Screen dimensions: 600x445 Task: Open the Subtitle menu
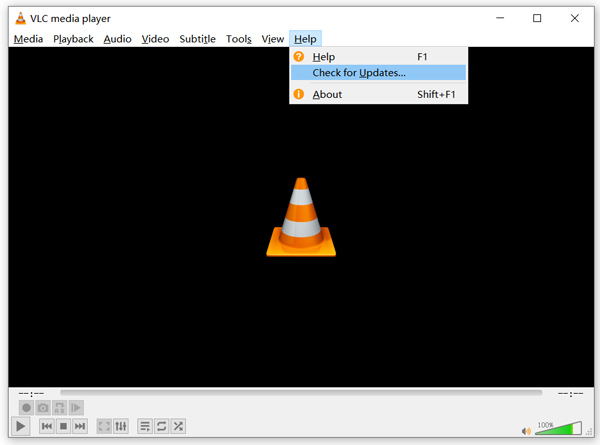click(197, 39)
